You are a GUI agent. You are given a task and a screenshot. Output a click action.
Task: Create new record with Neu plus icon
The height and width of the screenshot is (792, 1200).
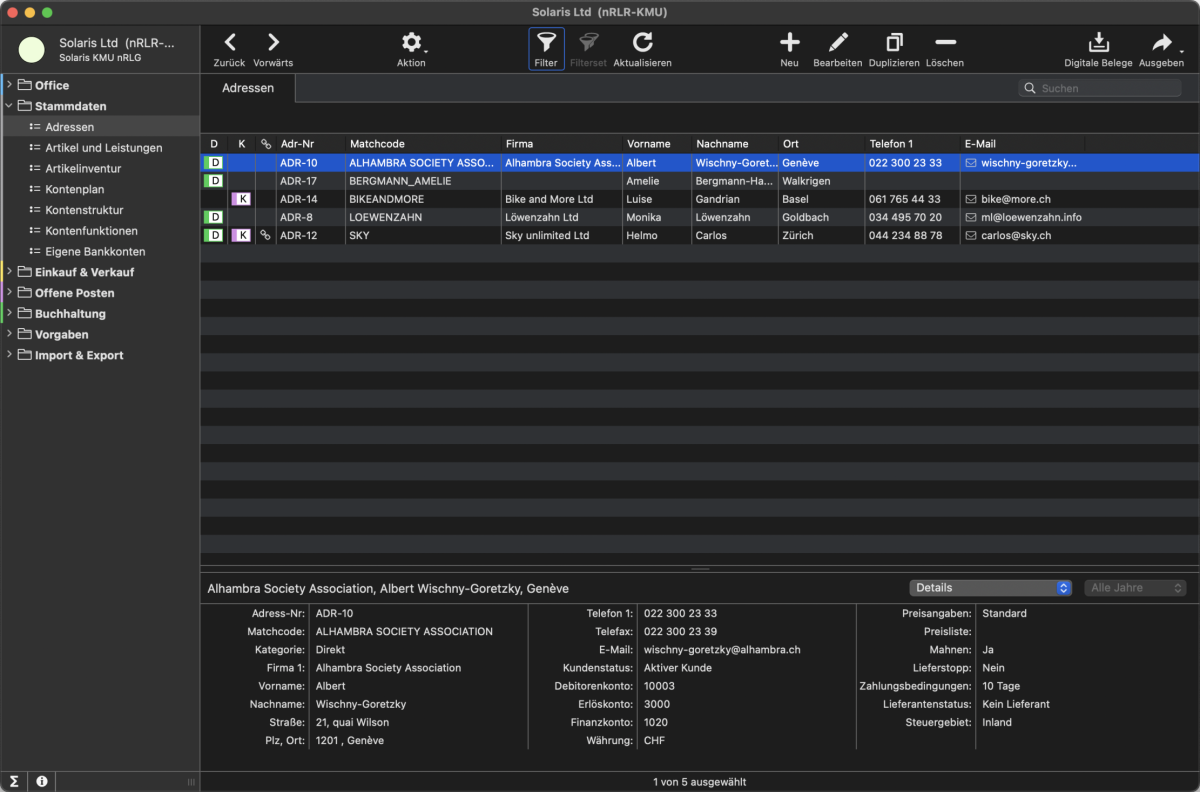point(789,43)
